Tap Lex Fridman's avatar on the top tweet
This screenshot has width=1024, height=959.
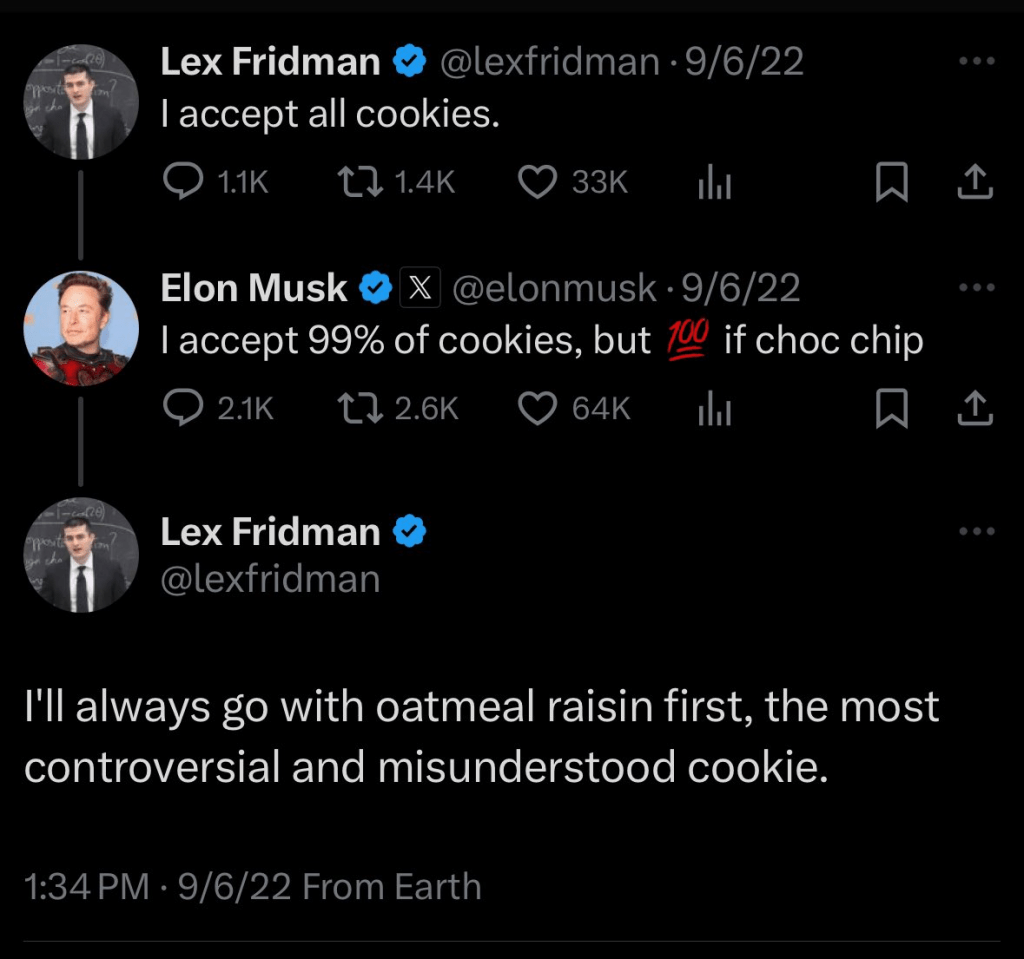click(x=81, y=101)
